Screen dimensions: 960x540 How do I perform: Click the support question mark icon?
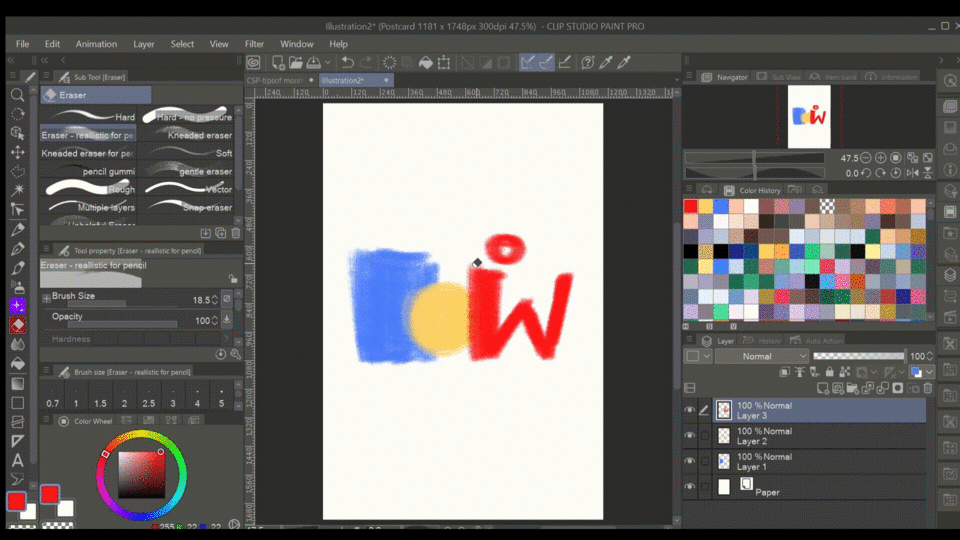(588, 62)
